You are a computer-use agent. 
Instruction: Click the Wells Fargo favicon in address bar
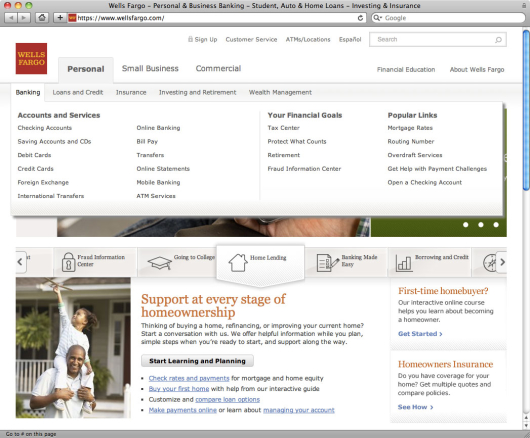[x=72, y=18]
